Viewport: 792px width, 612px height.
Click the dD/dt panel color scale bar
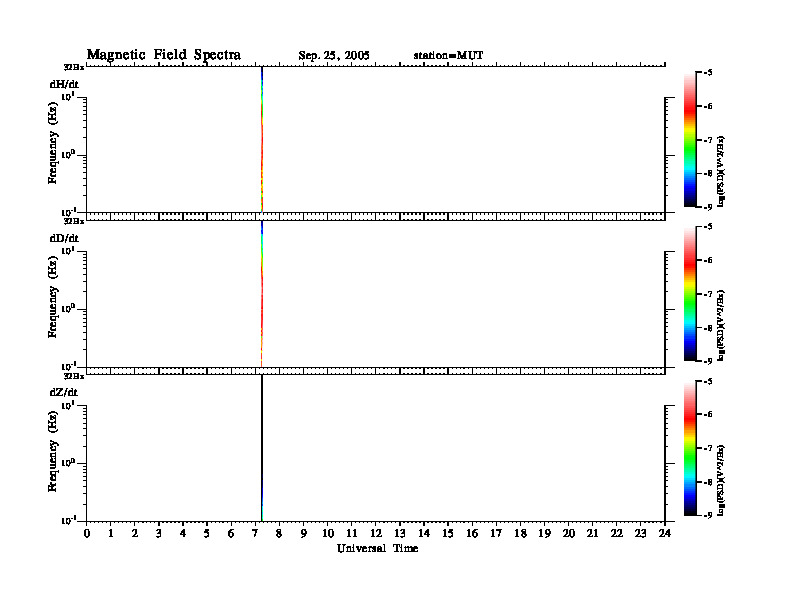point(690,294)
